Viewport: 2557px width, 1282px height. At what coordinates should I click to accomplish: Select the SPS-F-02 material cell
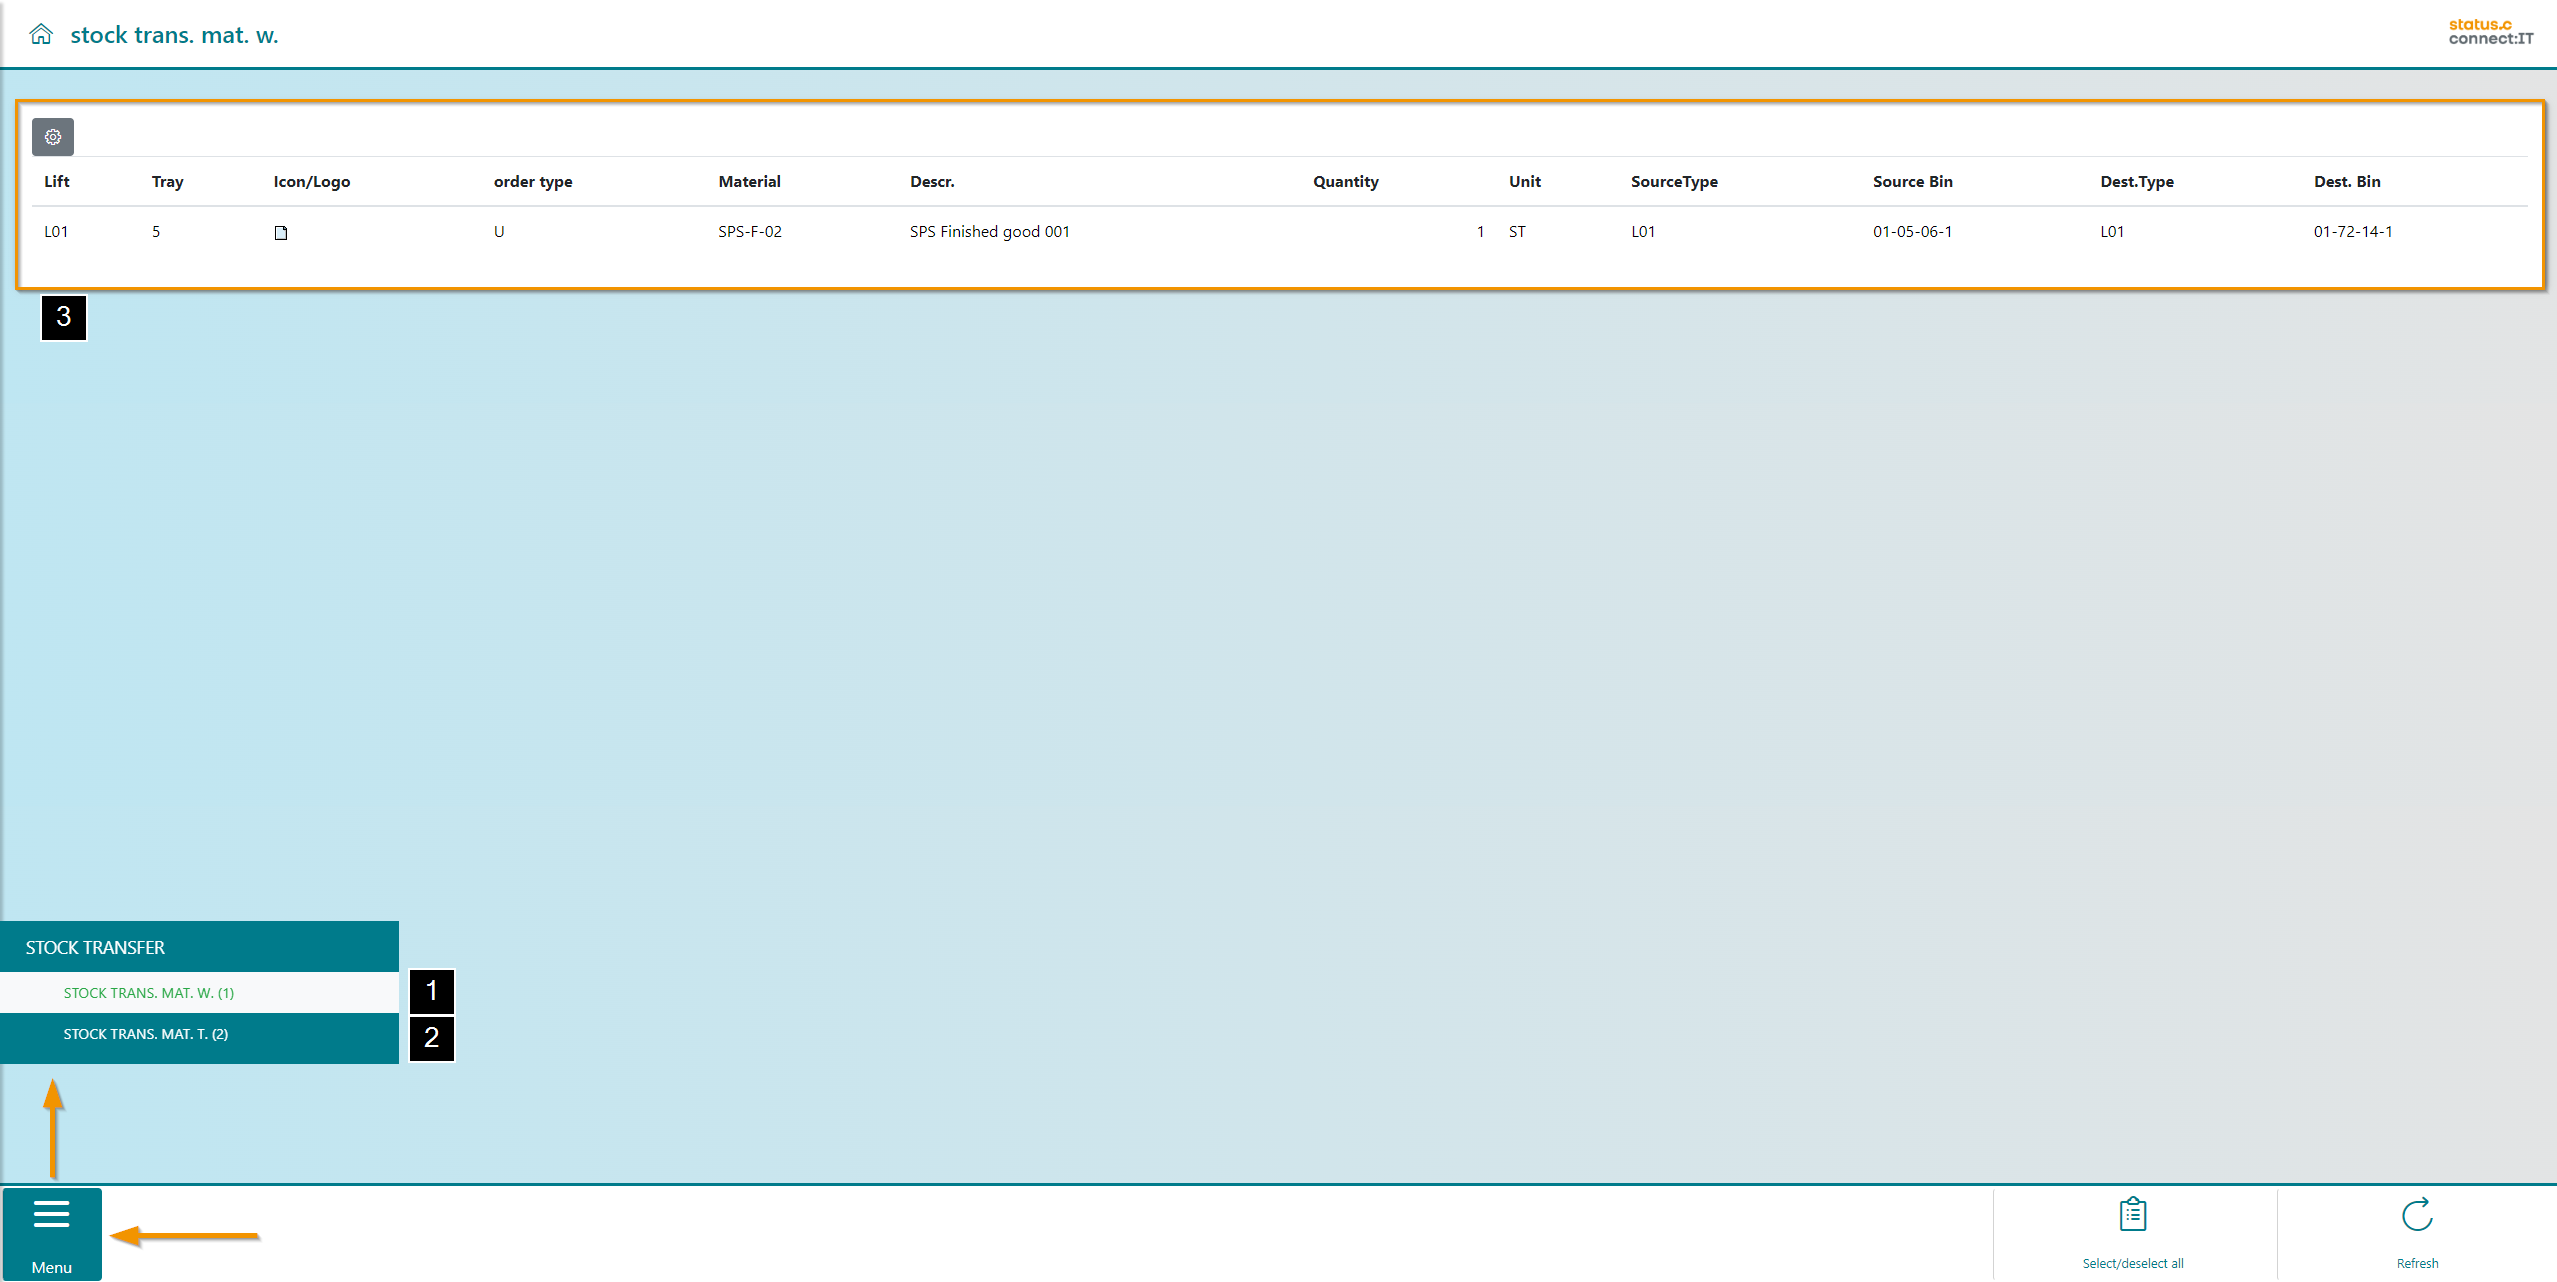click(x=749, y=231)
